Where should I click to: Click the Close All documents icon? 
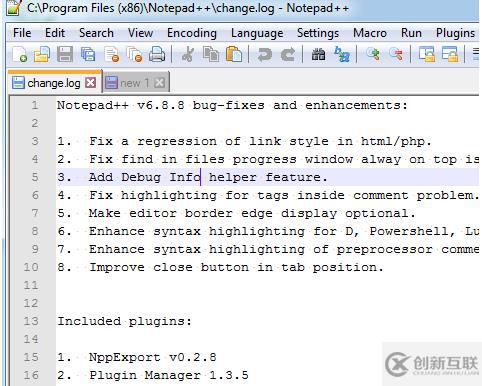point(134,54)
